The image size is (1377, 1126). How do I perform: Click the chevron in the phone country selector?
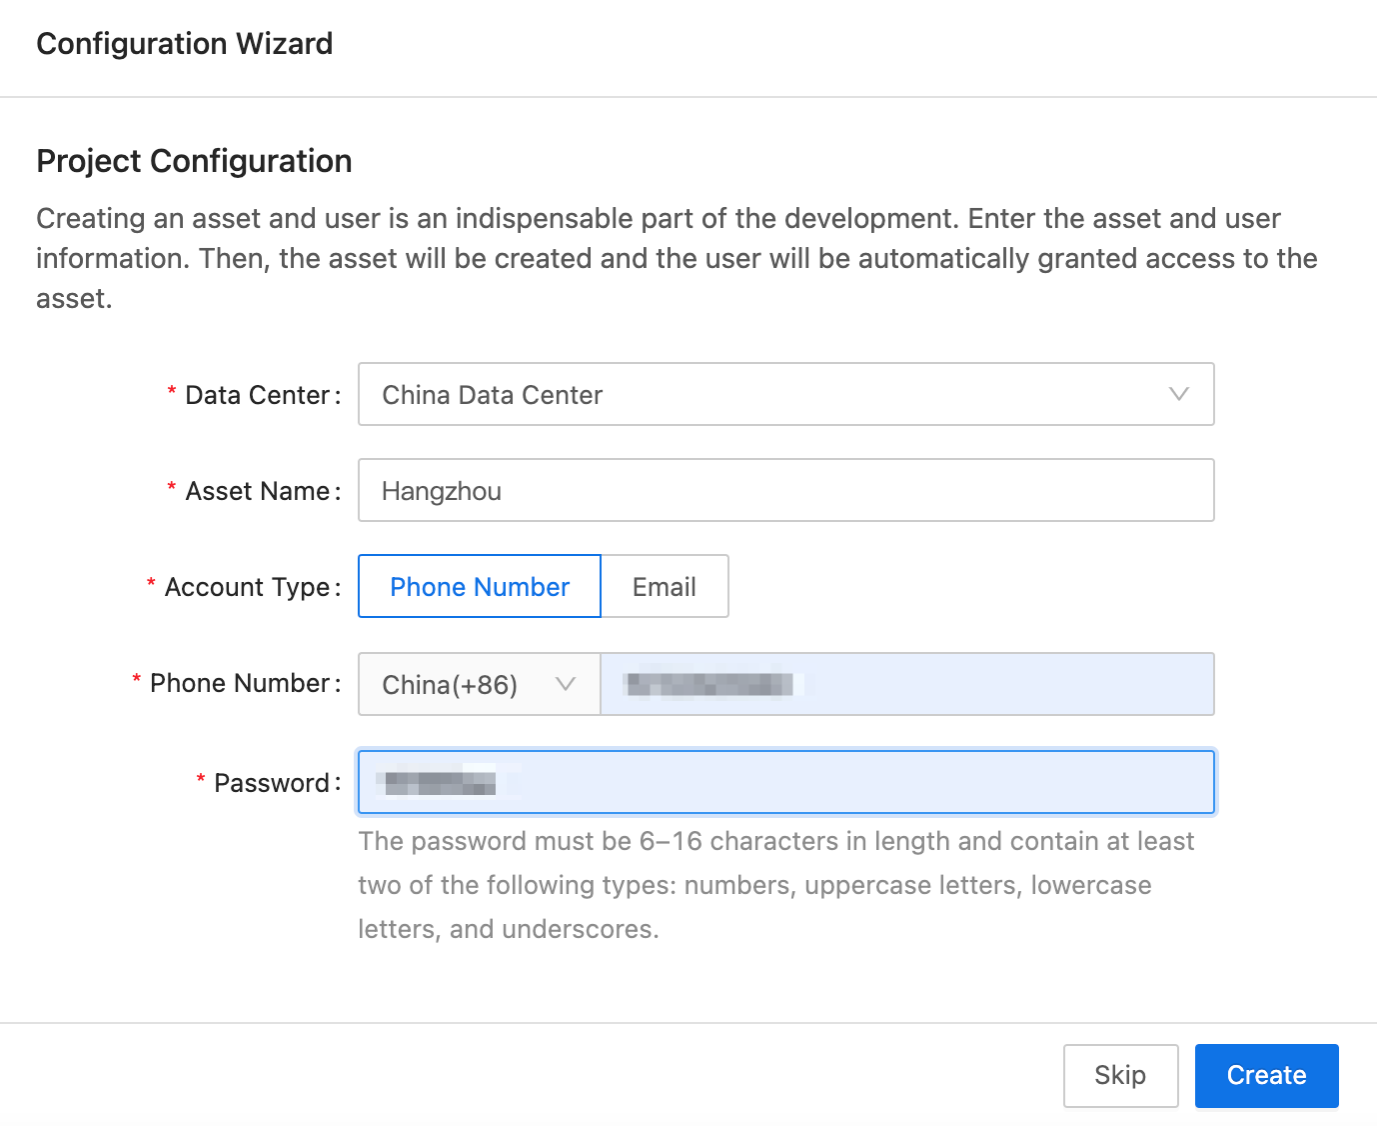click(566, 684)
